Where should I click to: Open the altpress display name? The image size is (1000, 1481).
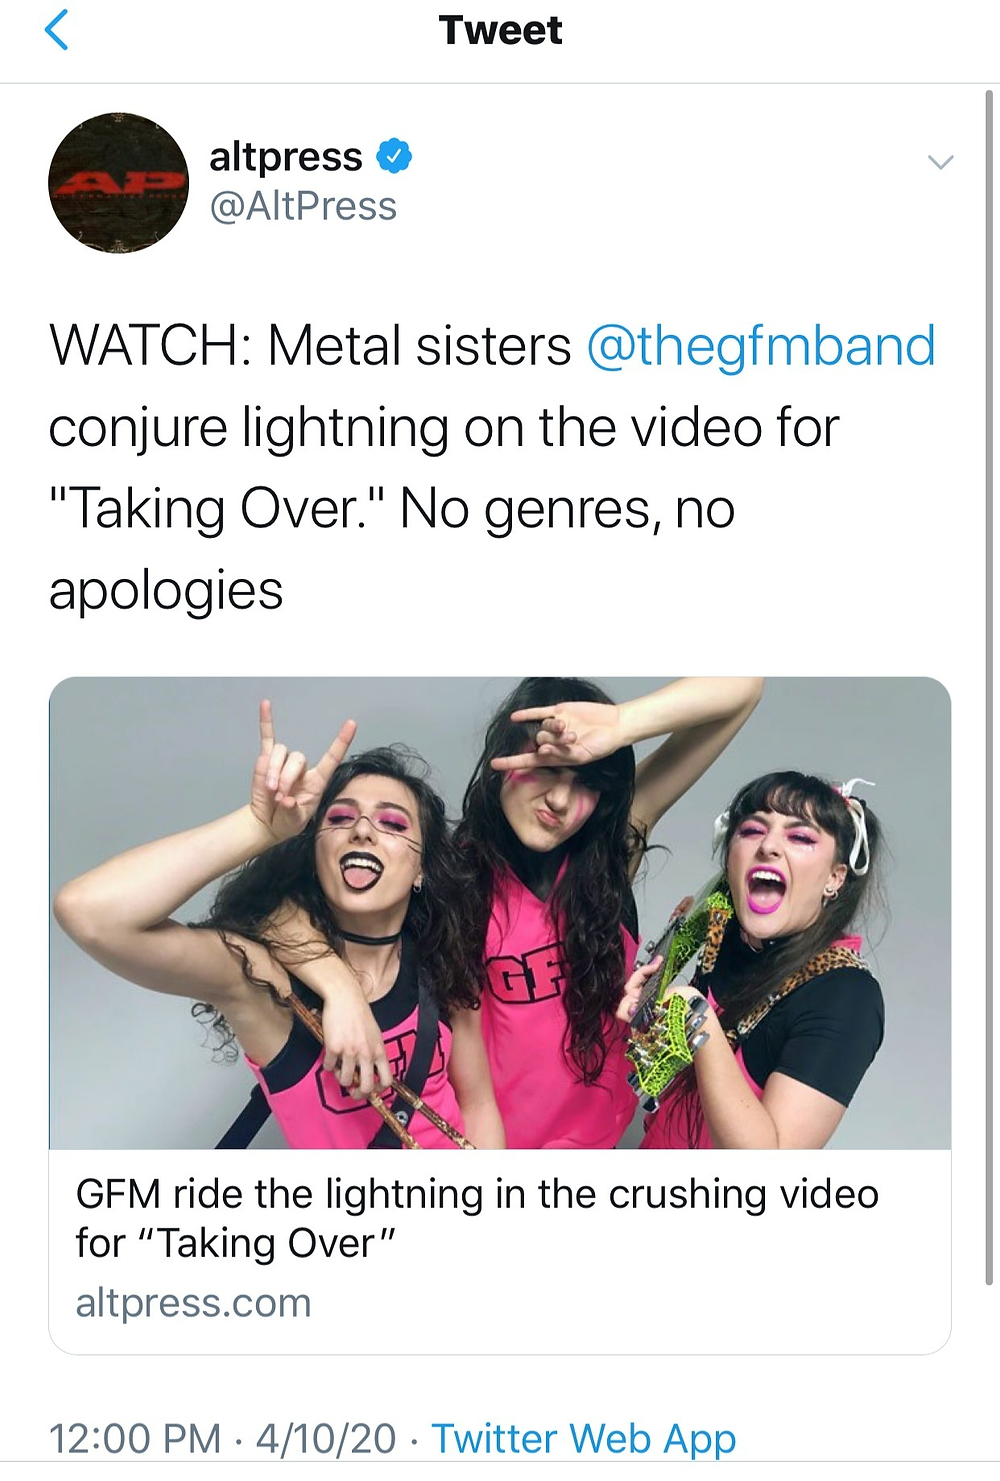(286, 157)
